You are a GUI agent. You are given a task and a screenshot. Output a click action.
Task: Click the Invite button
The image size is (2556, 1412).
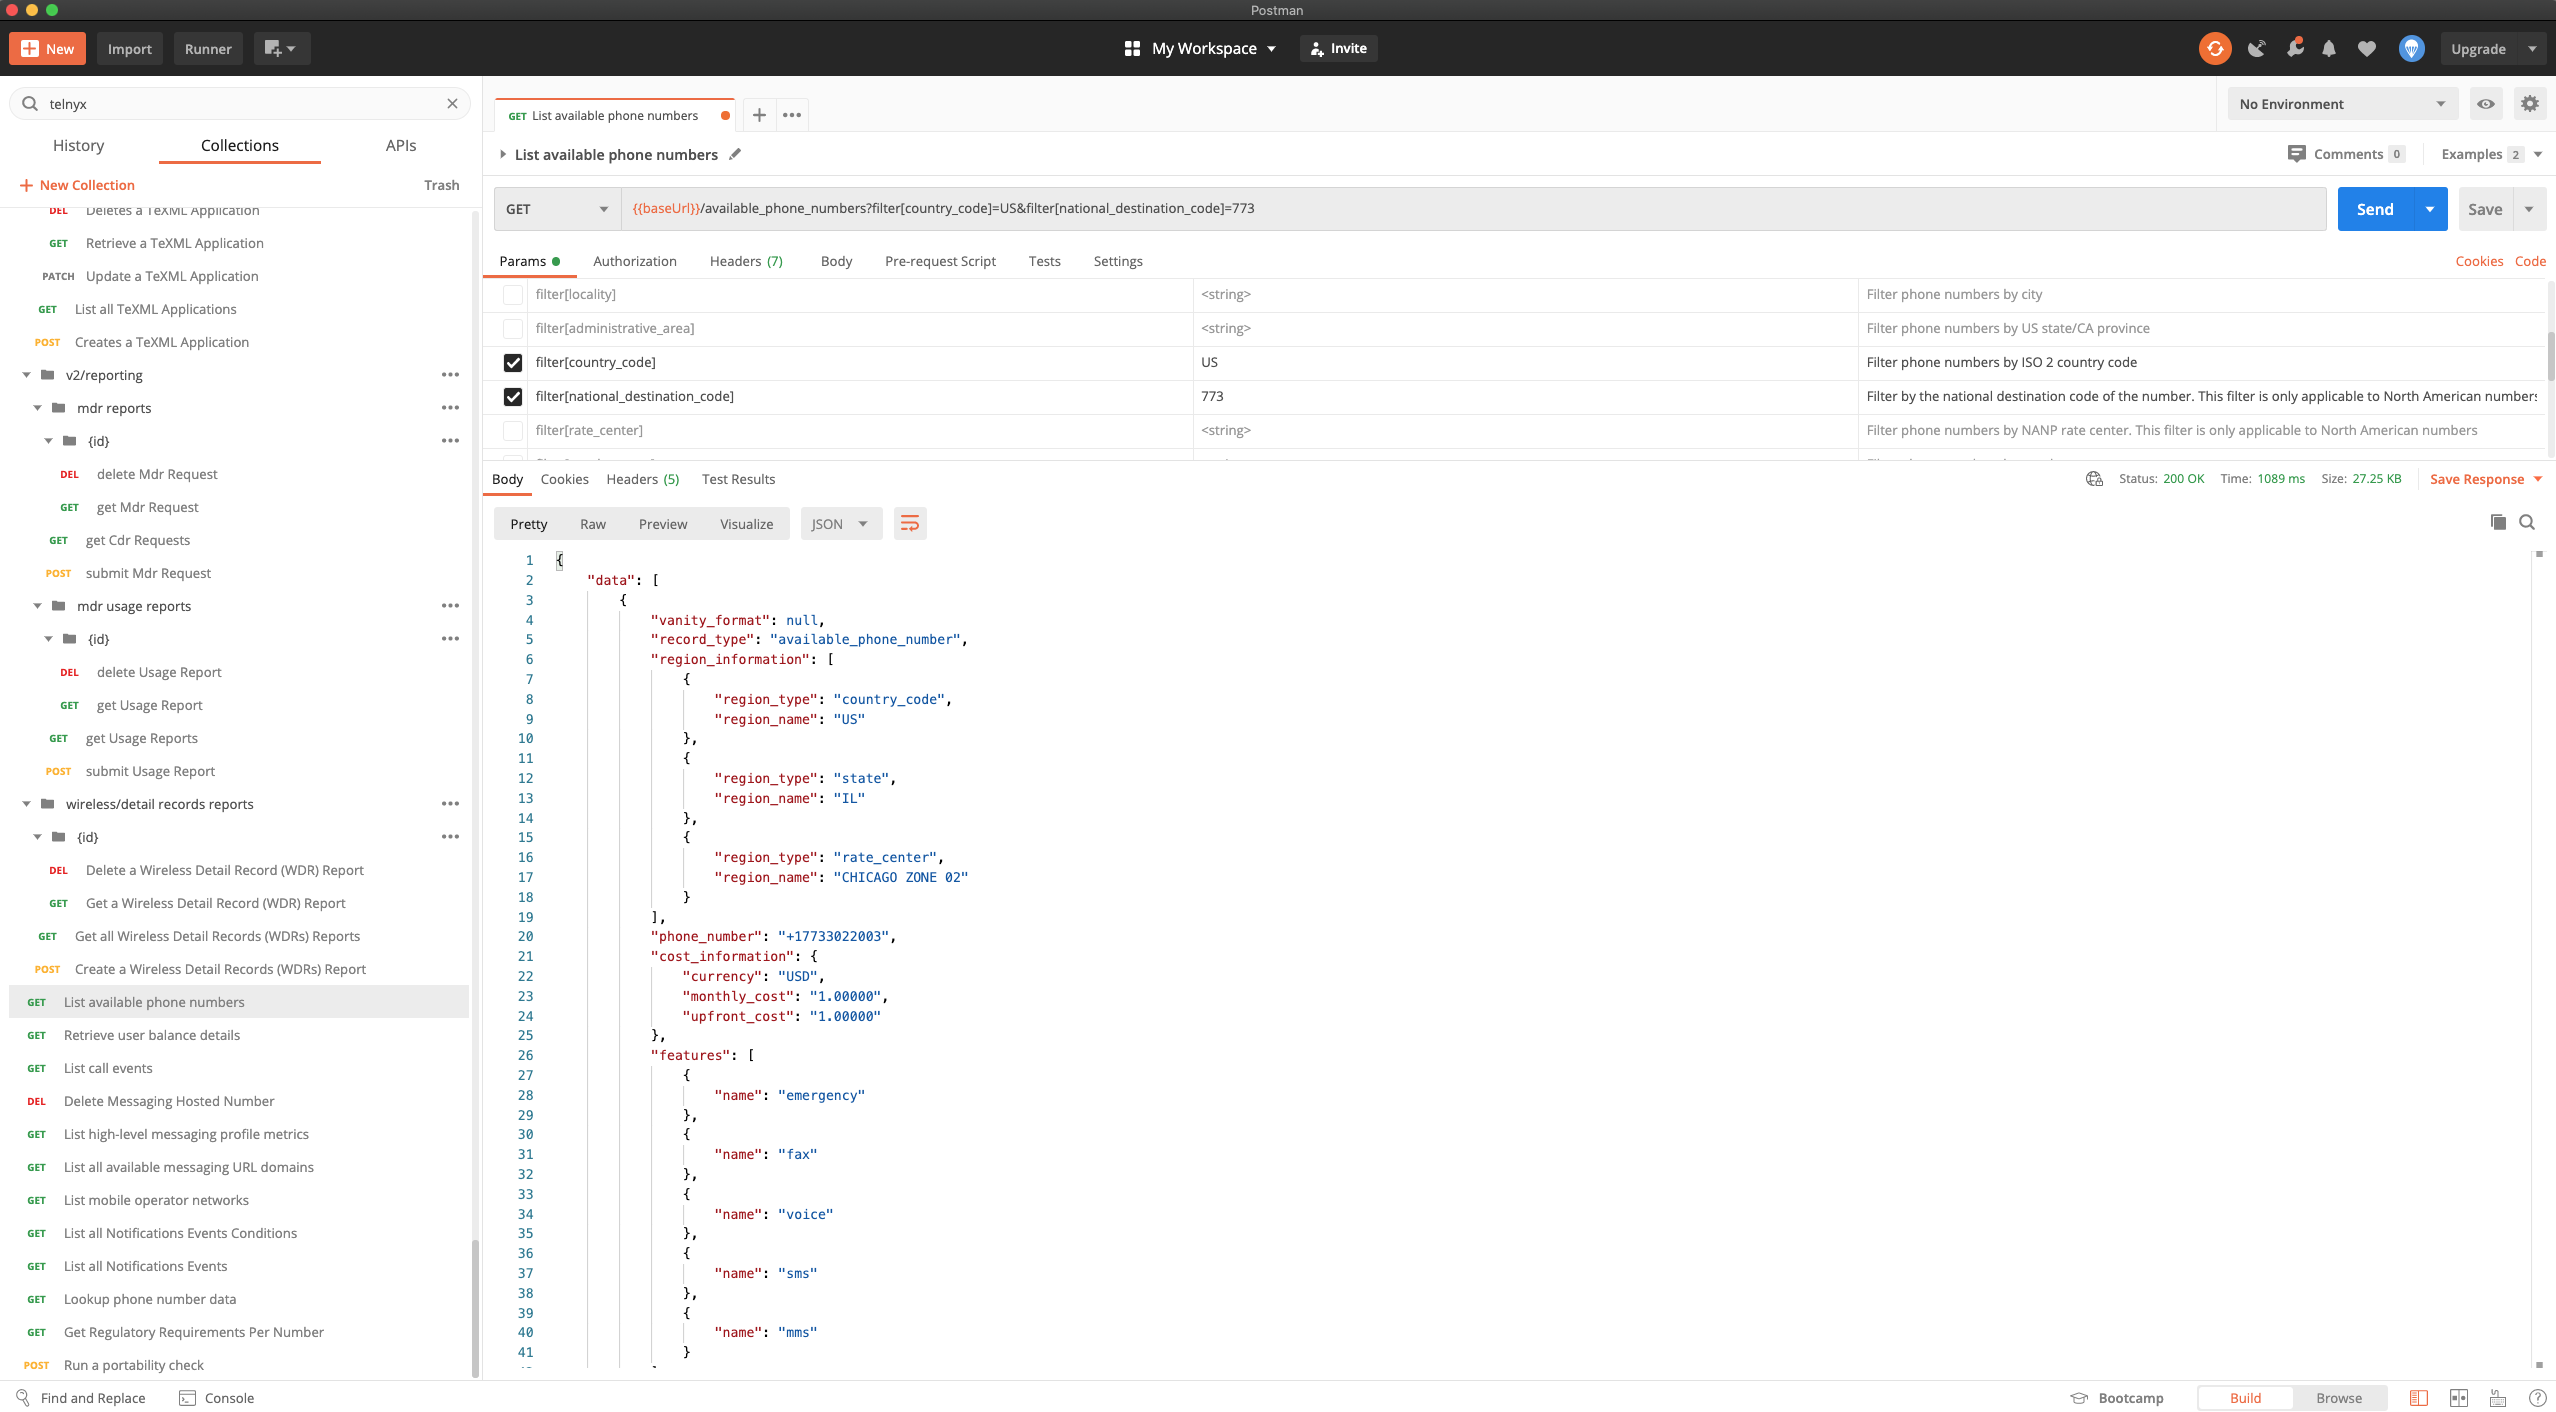tap(1338, 48)
